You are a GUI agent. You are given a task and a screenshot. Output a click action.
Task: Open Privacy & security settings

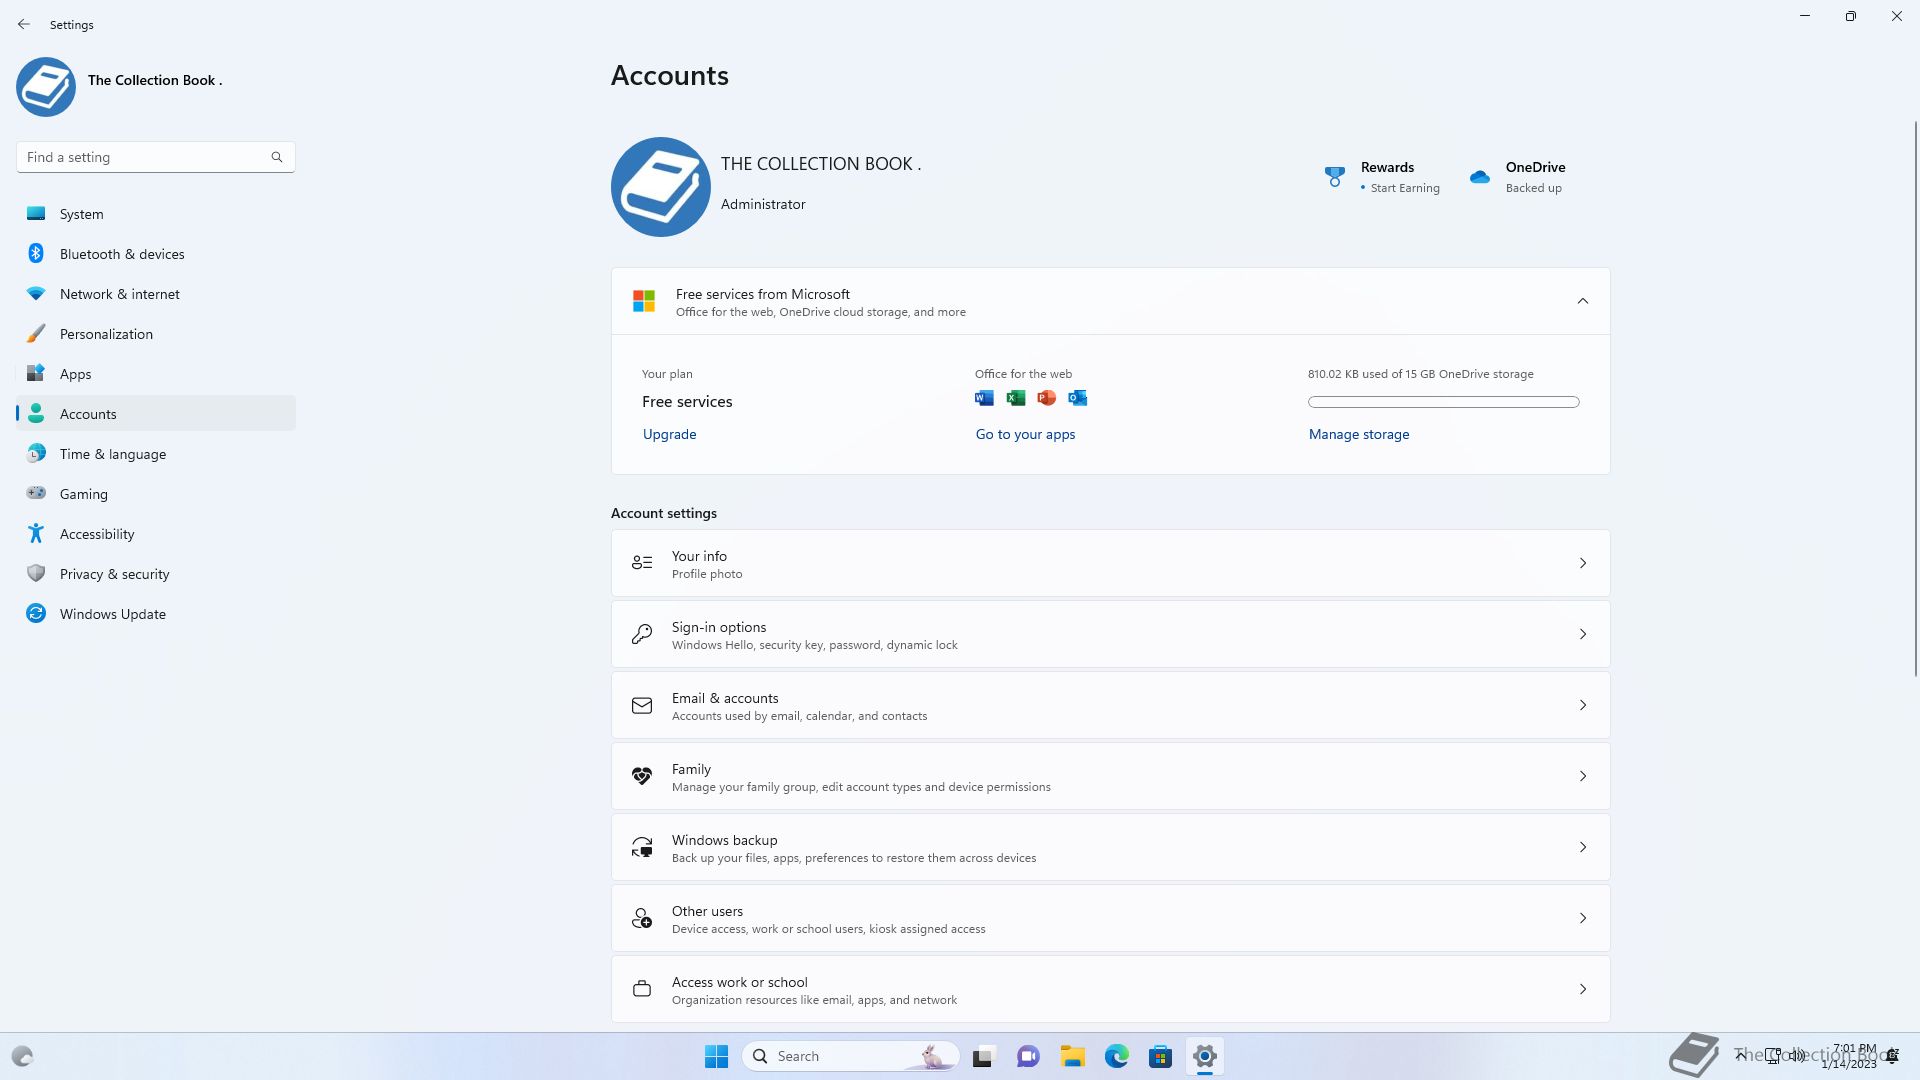[x=156, y=574]
